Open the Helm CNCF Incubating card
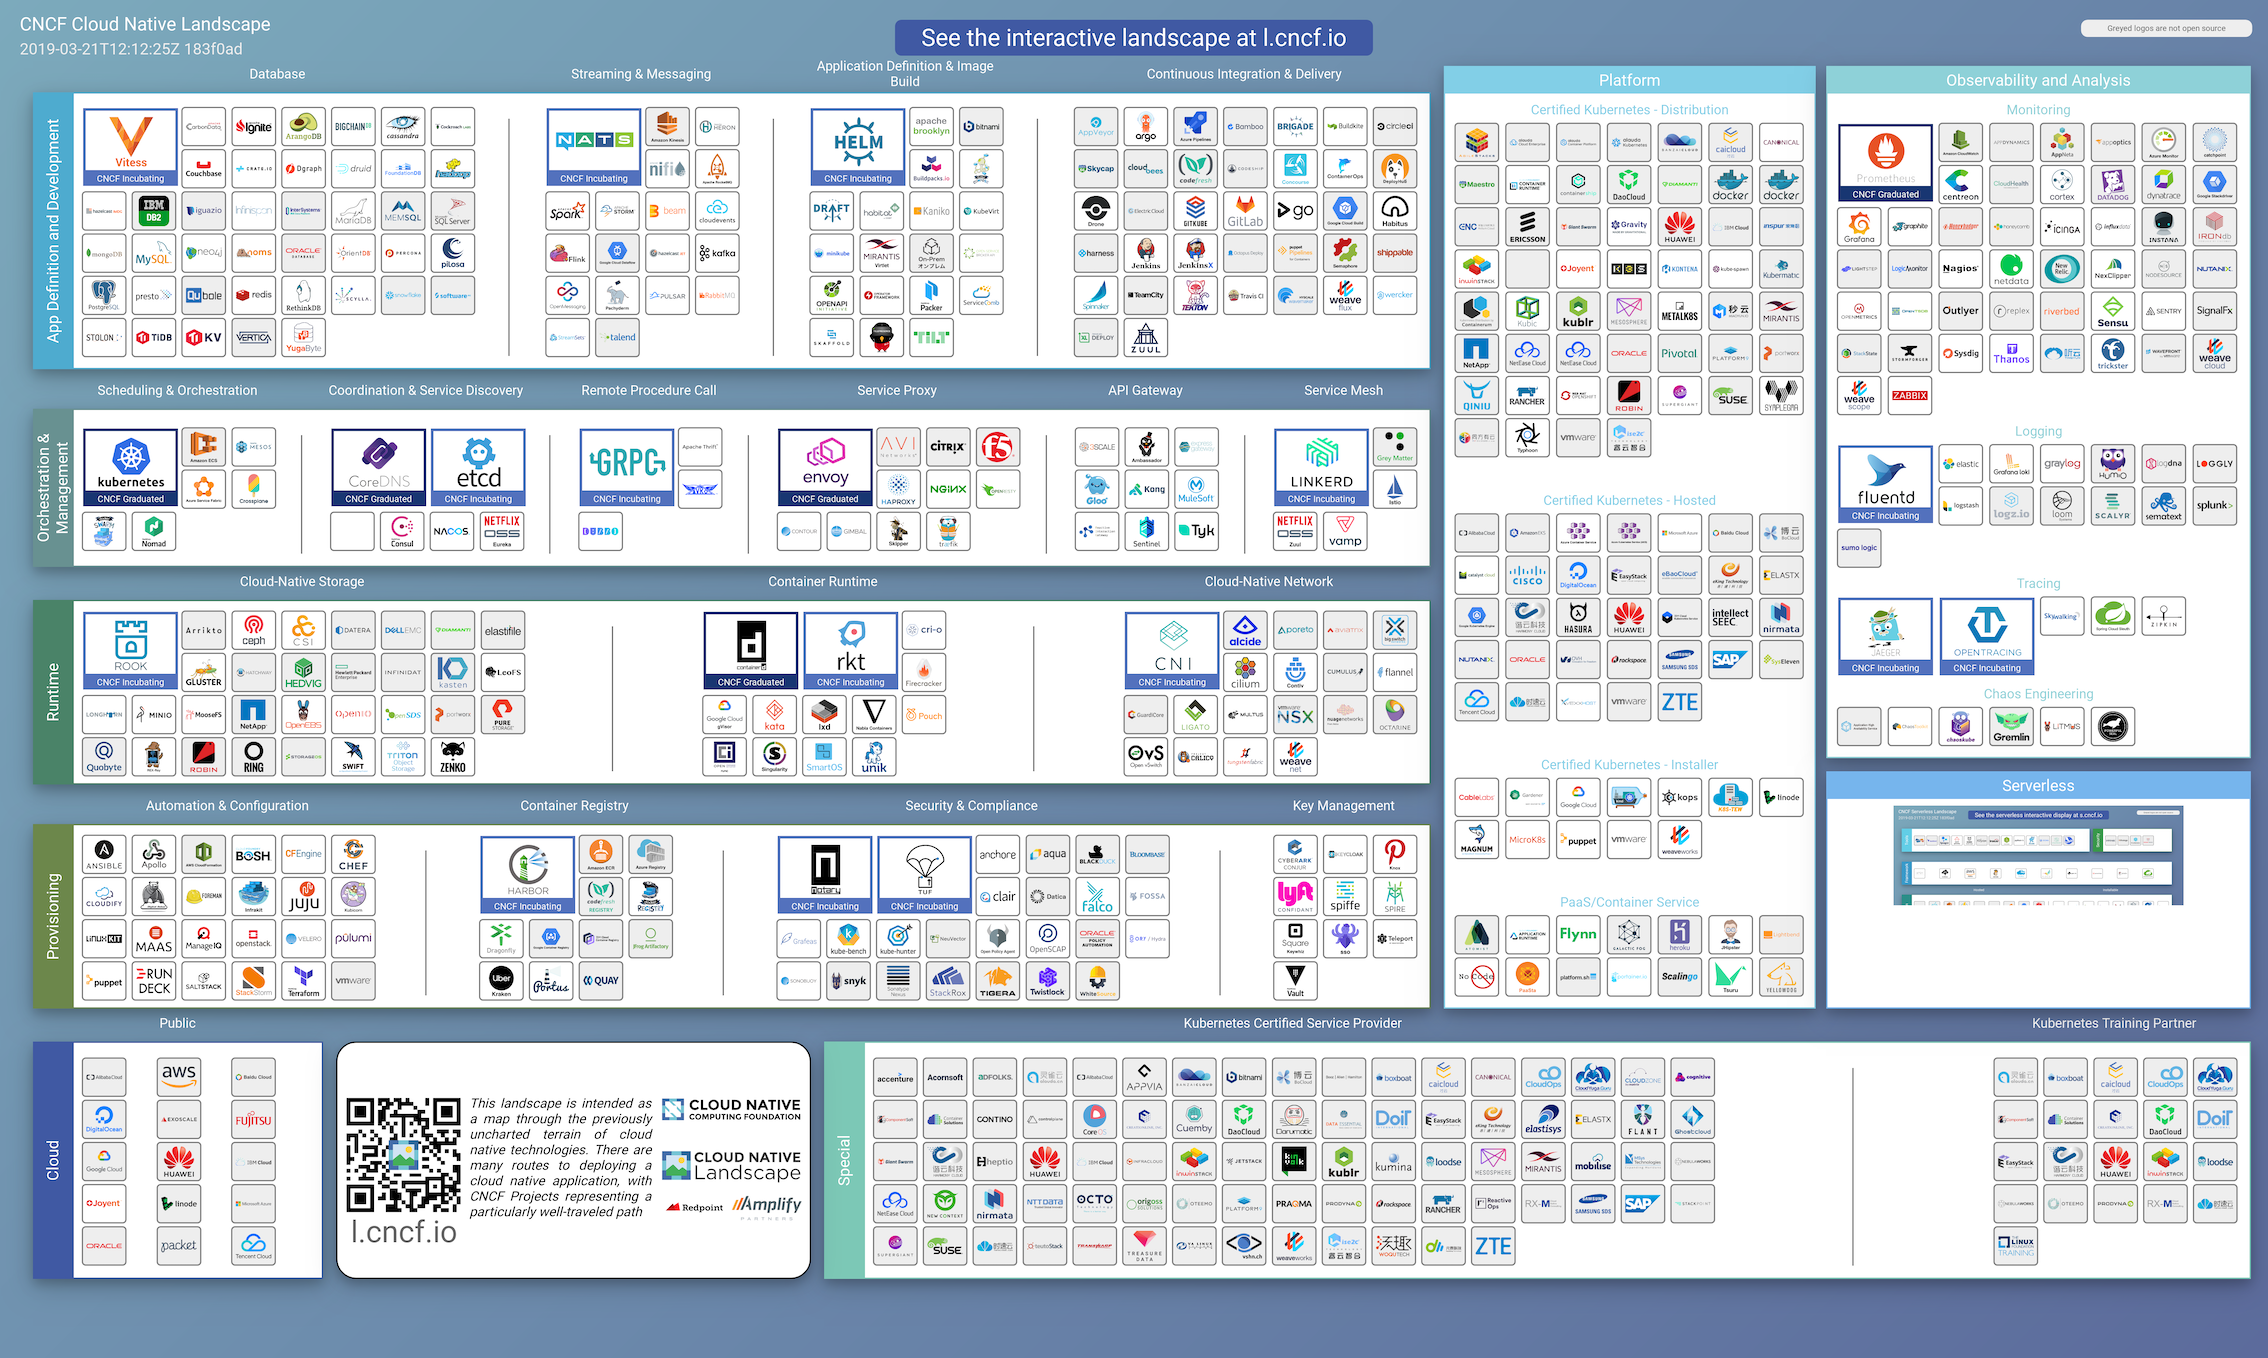The width and height of the screenshot is (2268, 1358). point(857,146)
